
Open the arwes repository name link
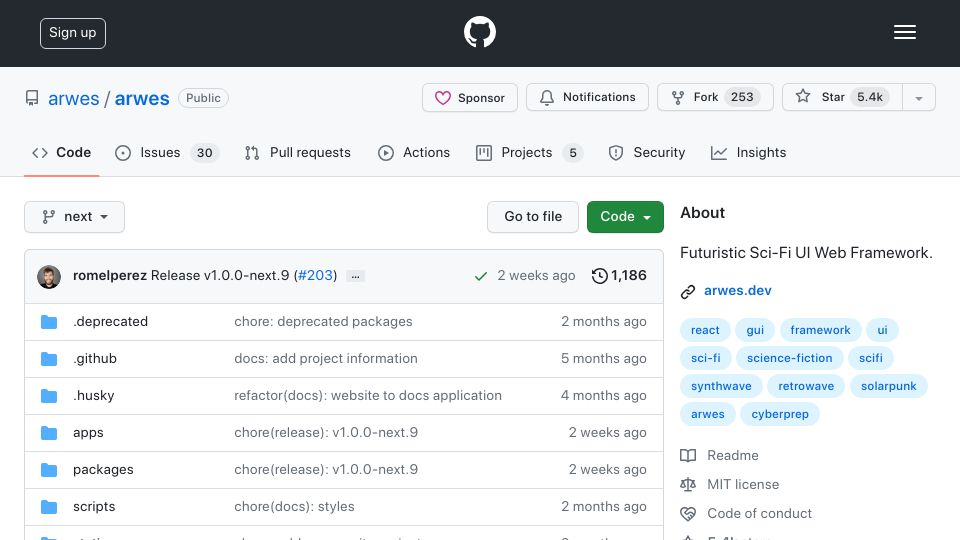pos(142,99)
